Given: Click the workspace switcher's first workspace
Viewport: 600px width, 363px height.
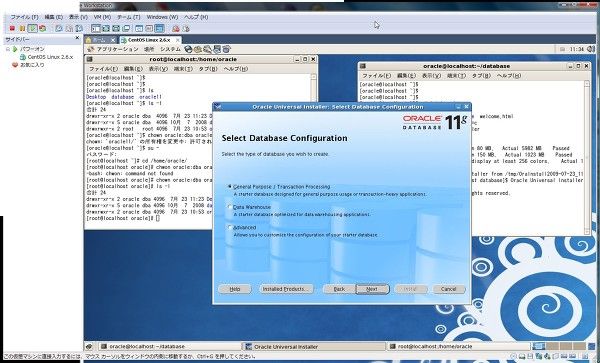Looking at the screenshot, I should coord(539,346).
